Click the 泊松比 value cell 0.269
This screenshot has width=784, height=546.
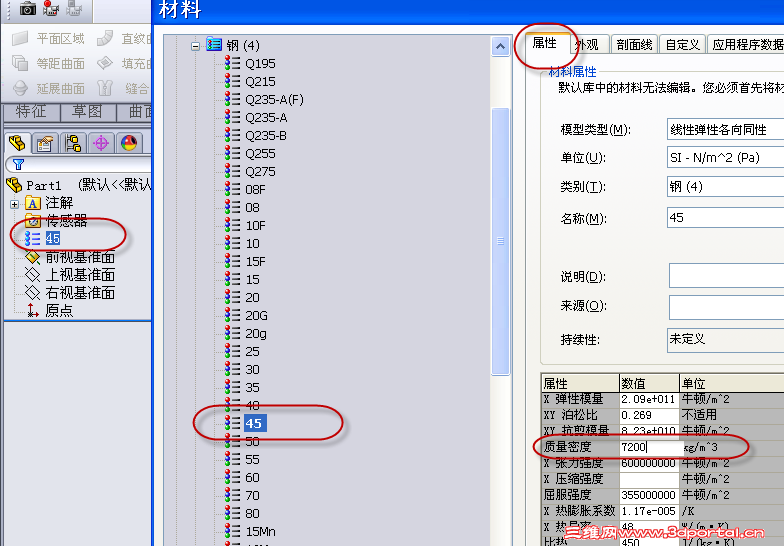coord(649,415)
